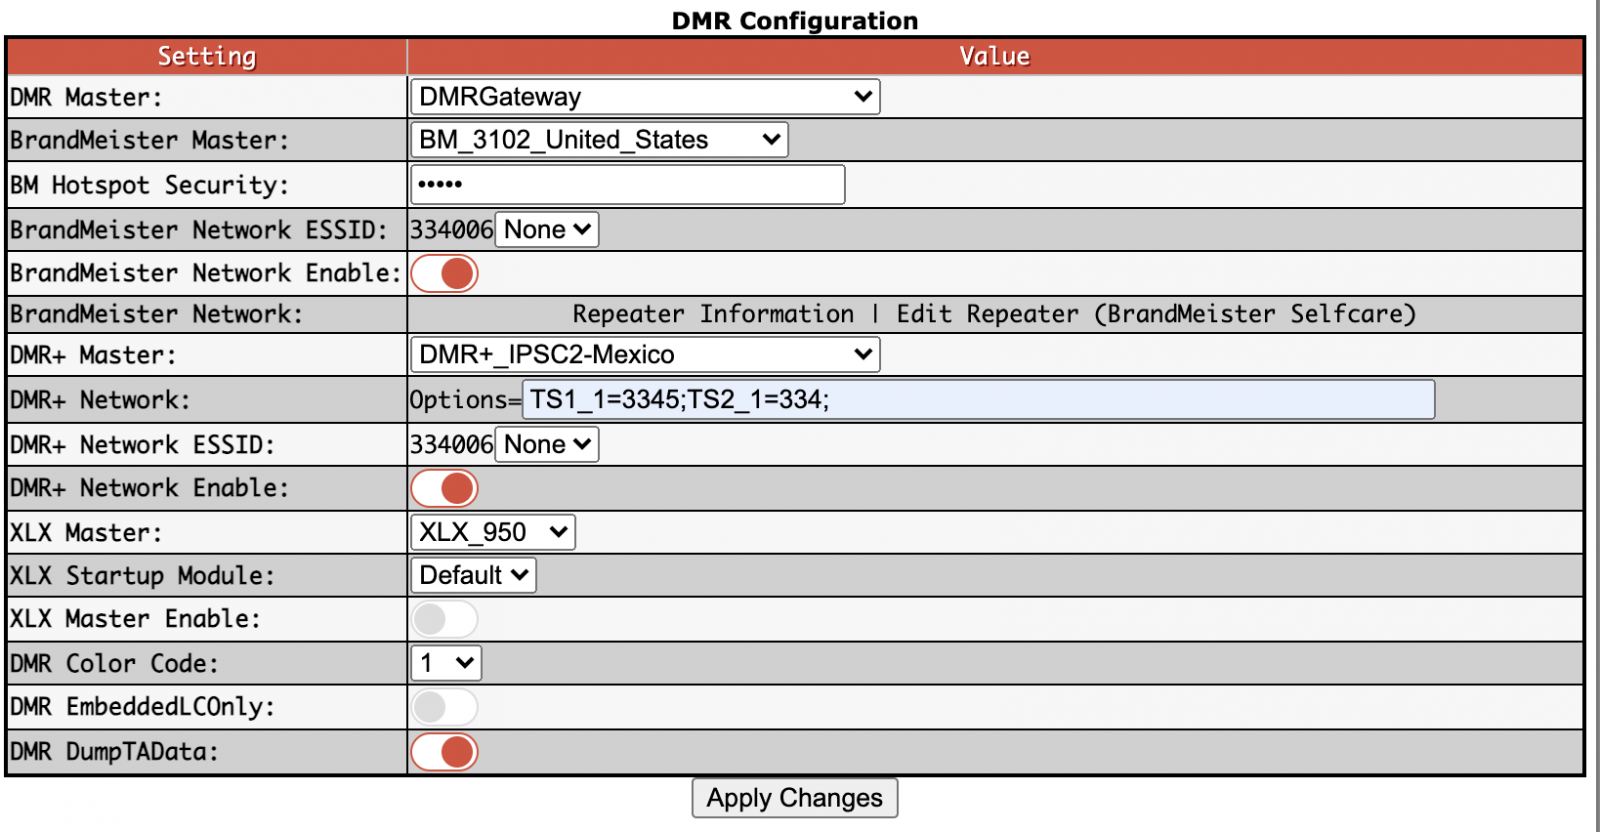Open the DMR Master dropdown
Image resolution: width=1600 pixels, height=832 pixels.
(x=643, y=96)
